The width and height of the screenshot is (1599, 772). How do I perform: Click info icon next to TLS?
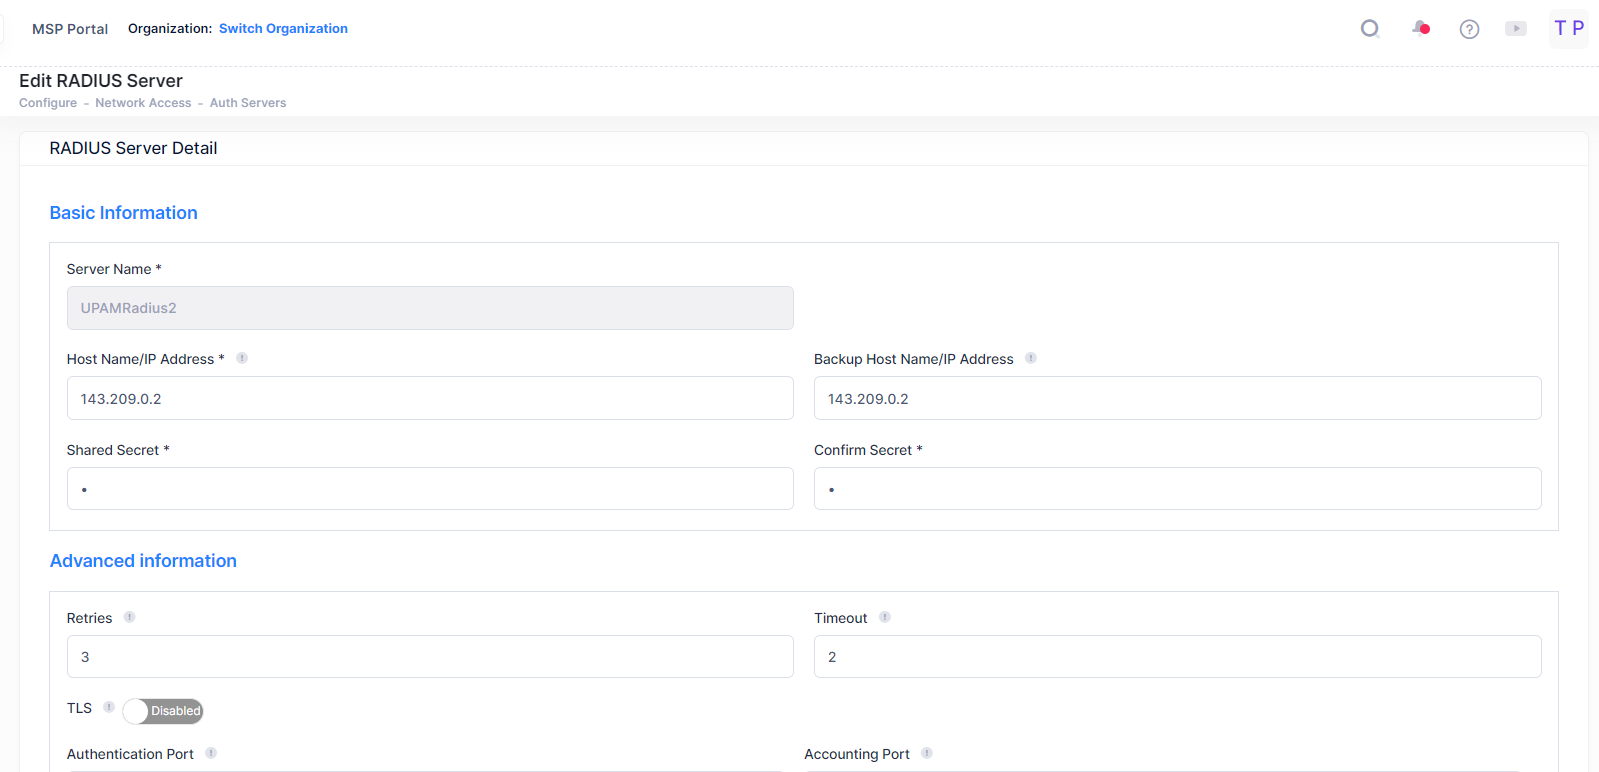coord(109,707)
